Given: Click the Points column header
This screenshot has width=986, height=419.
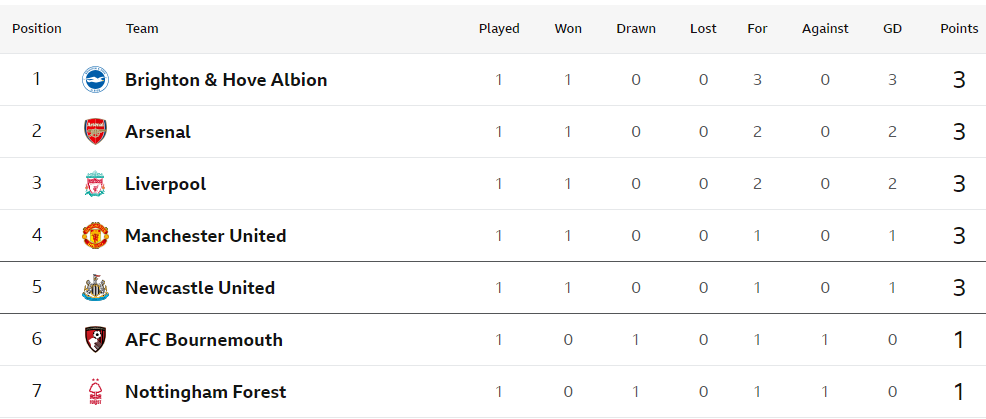Looking at the screenshot, I should coord(959,28).
